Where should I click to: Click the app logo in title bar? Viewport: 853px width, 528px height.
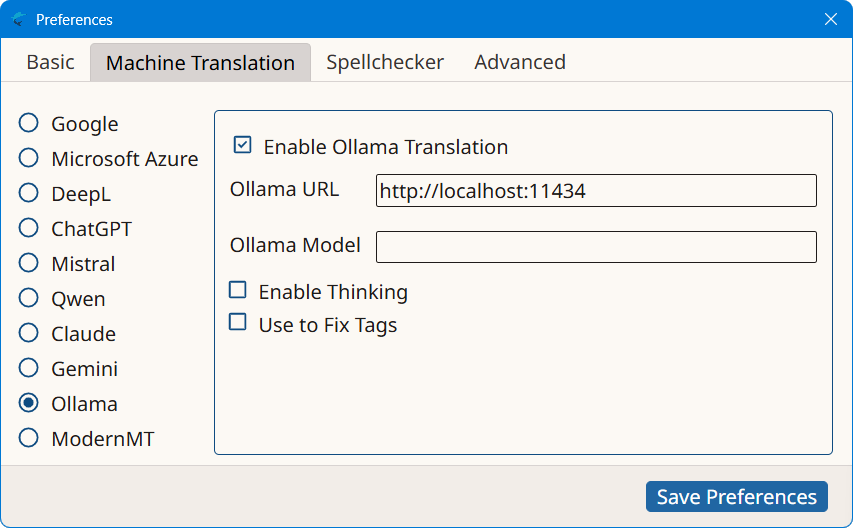pyautogui.click(x=18, y=19)
